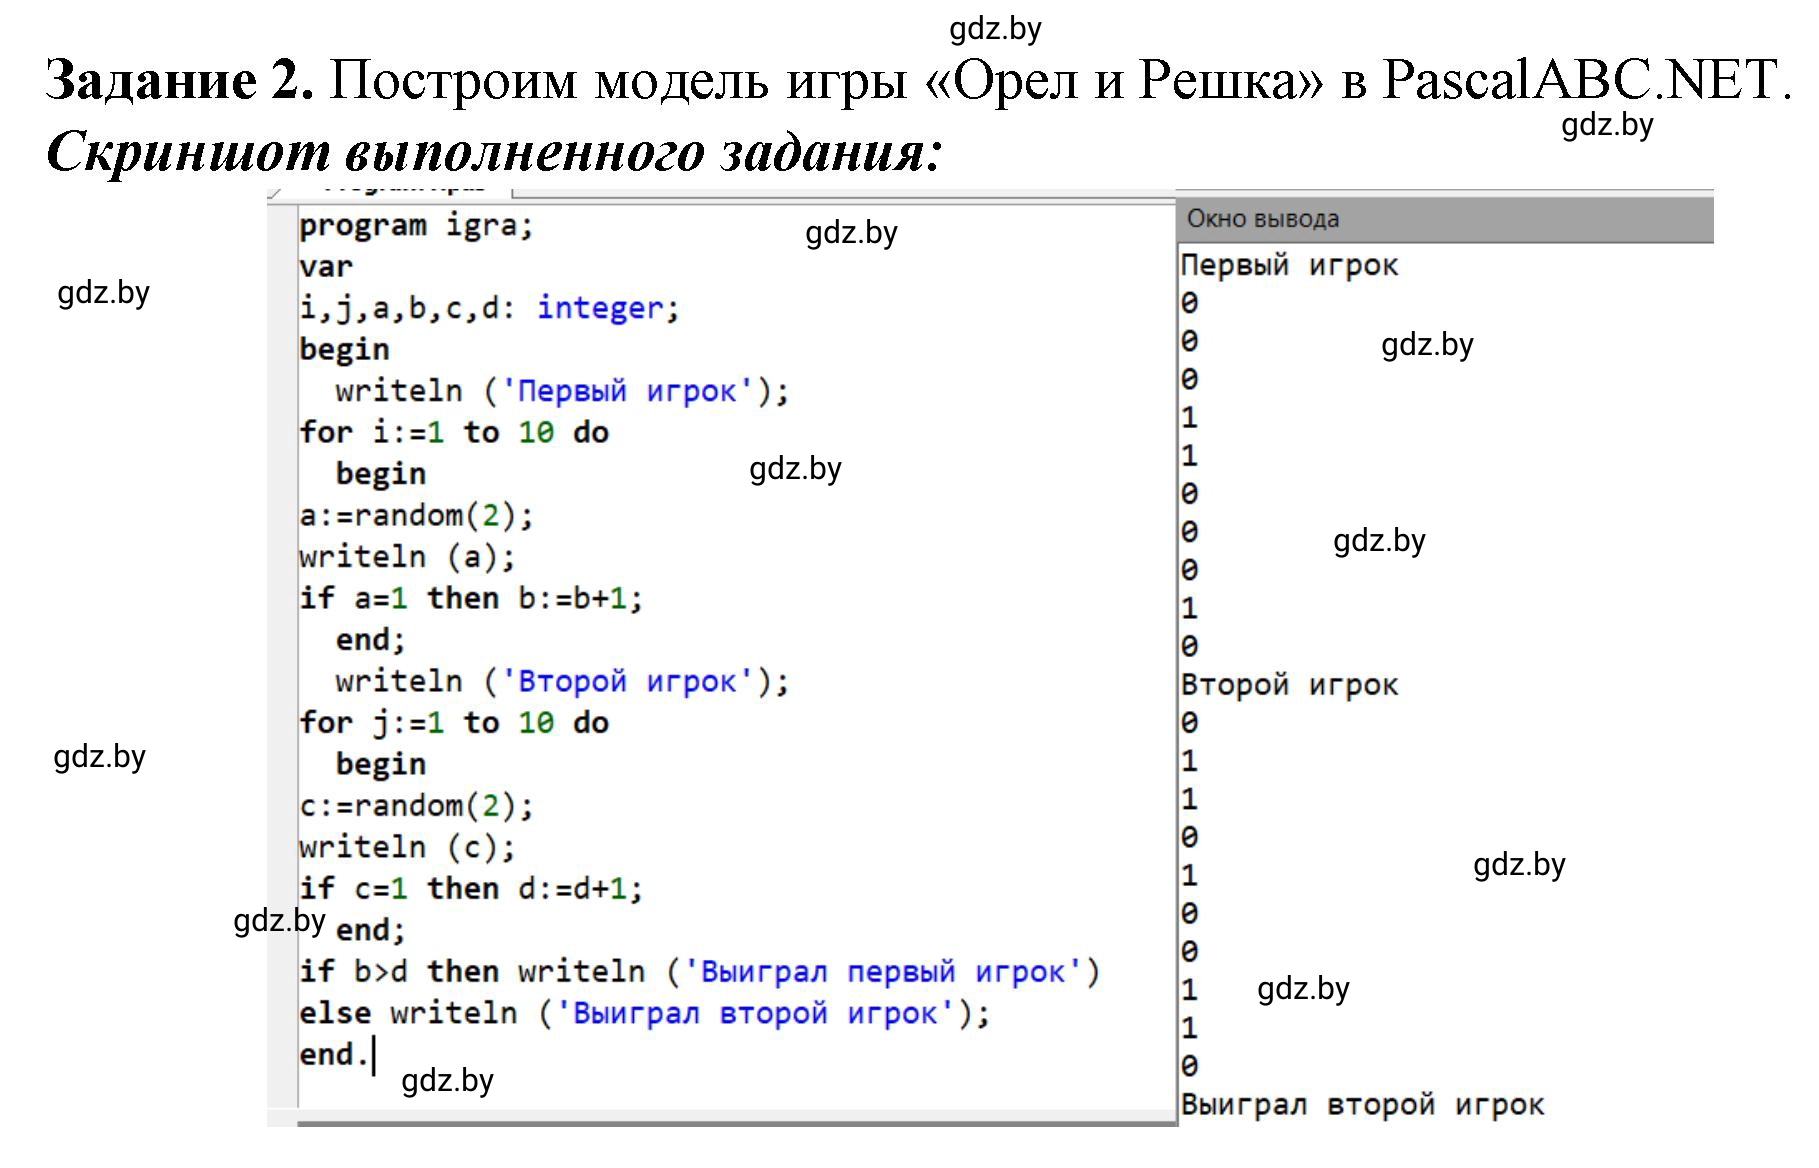The width and height of the screenshot is (1819, 1168).
Task: Click the 'a:=random(2);' line
Action: click(x=416, y=516)
